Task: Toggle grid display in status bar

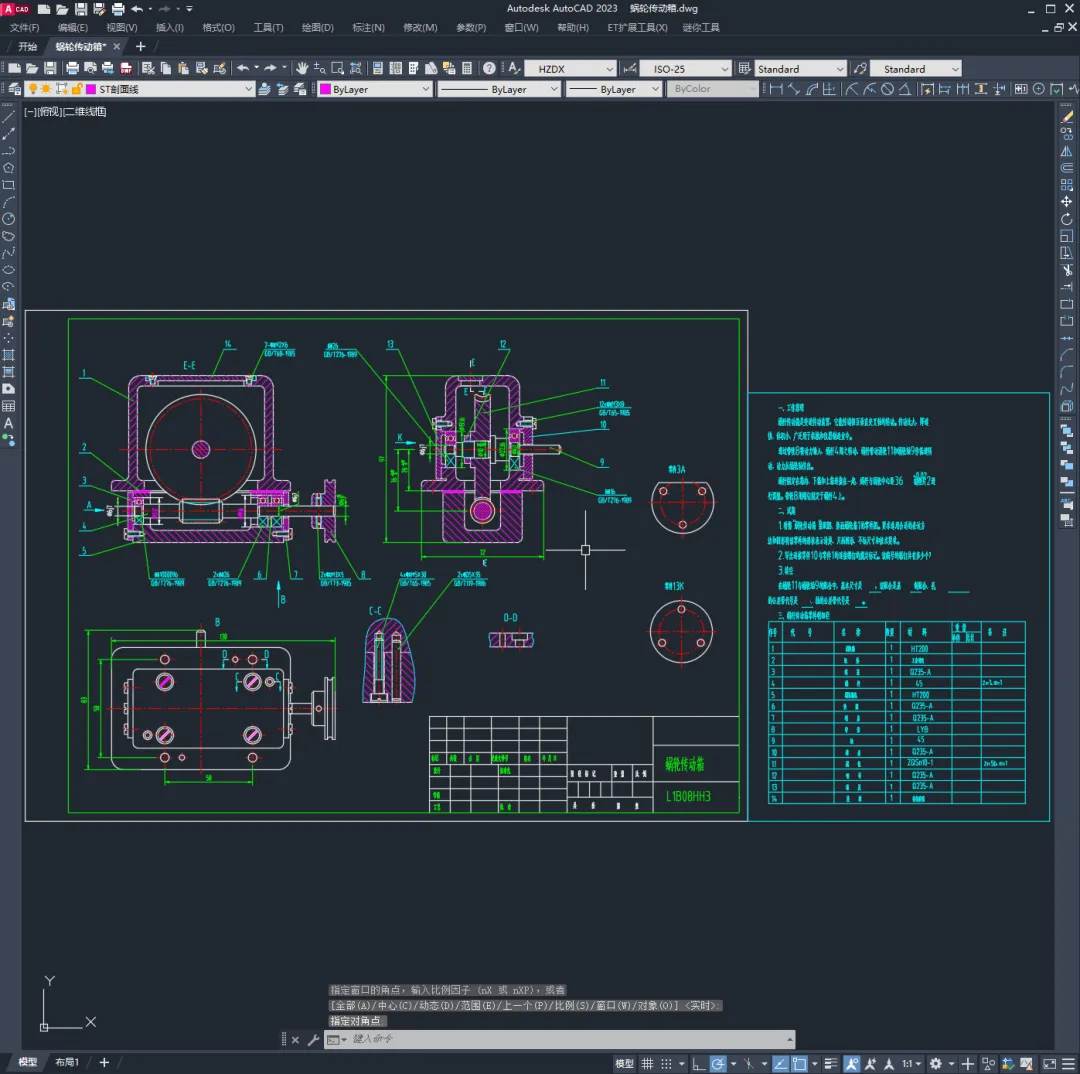Action: tap(649, 1063)
